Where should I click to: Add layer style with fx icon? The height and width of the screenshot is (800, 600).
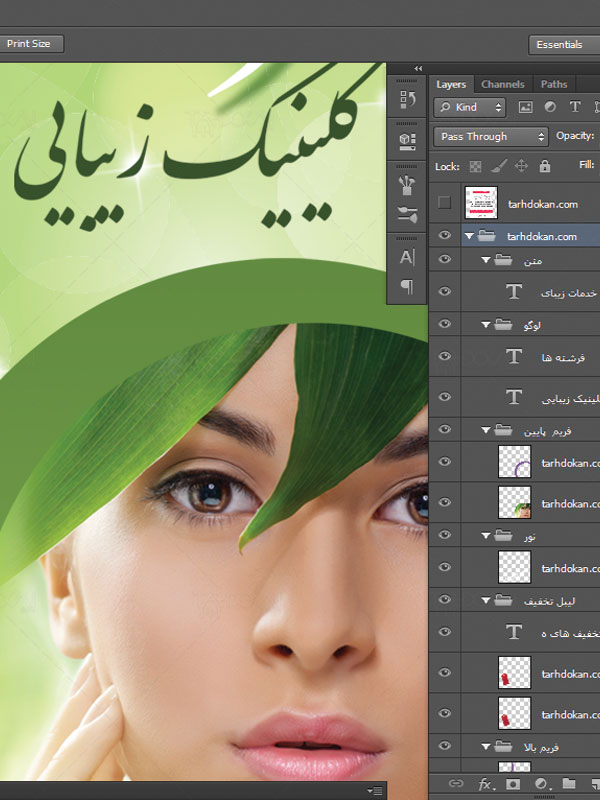(x=485, y=784)
